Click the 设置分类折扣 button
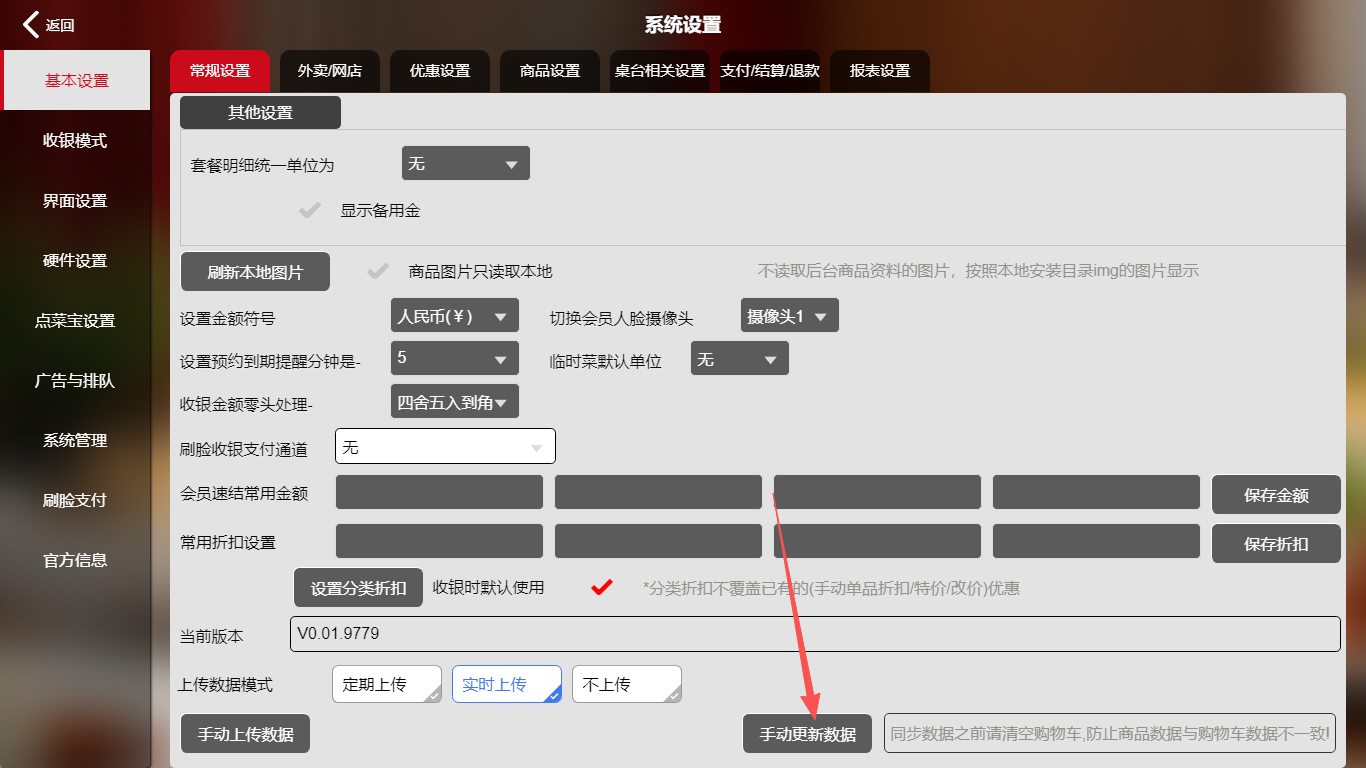 click(x=358, y=588)
